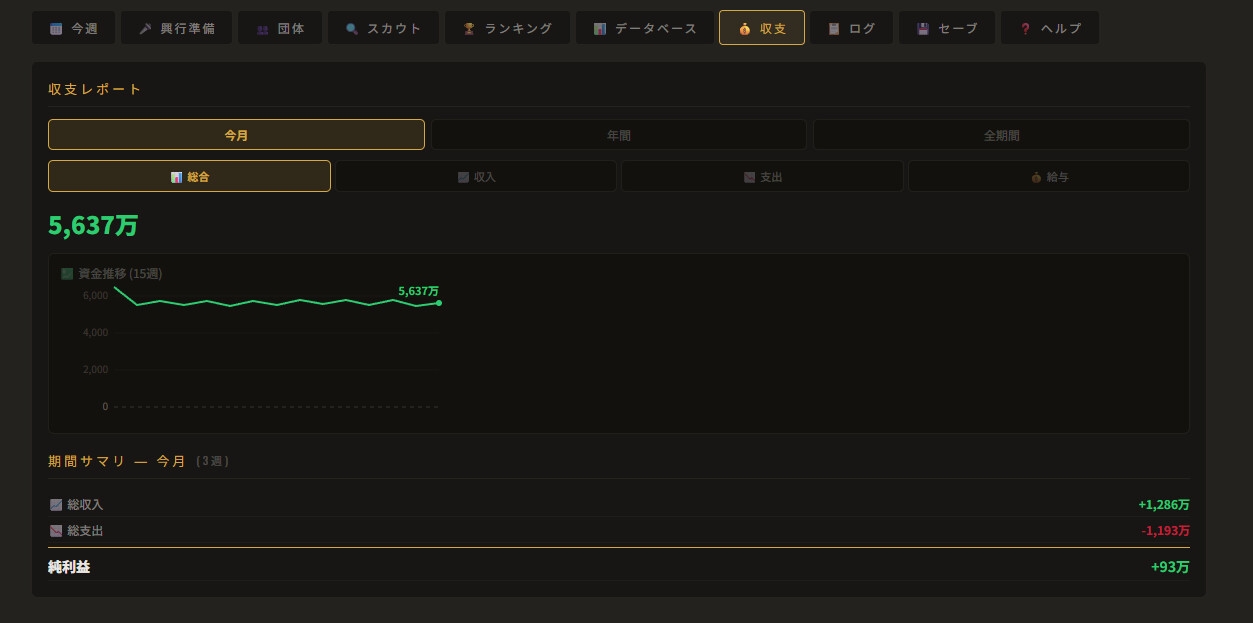Open the ヘルプ question mark icon
Image resolution: width=1253 pixels, height=623 pixels.
[x=1025, y=29]
